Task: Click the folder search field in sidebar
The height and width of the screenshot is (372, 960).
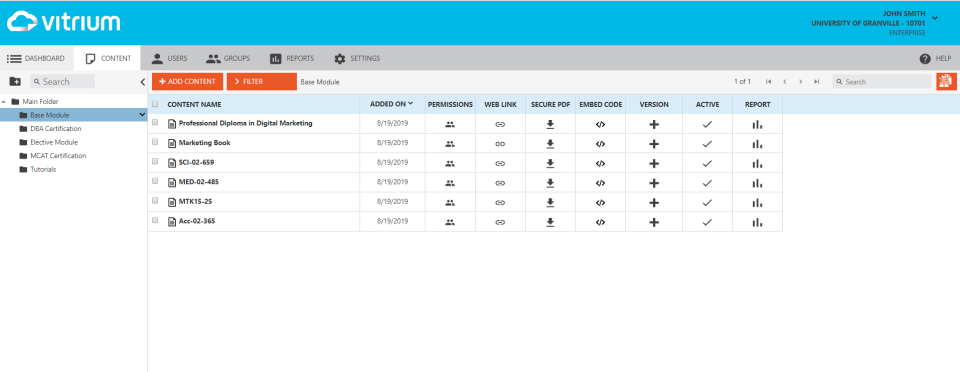Action: (62, 81)
